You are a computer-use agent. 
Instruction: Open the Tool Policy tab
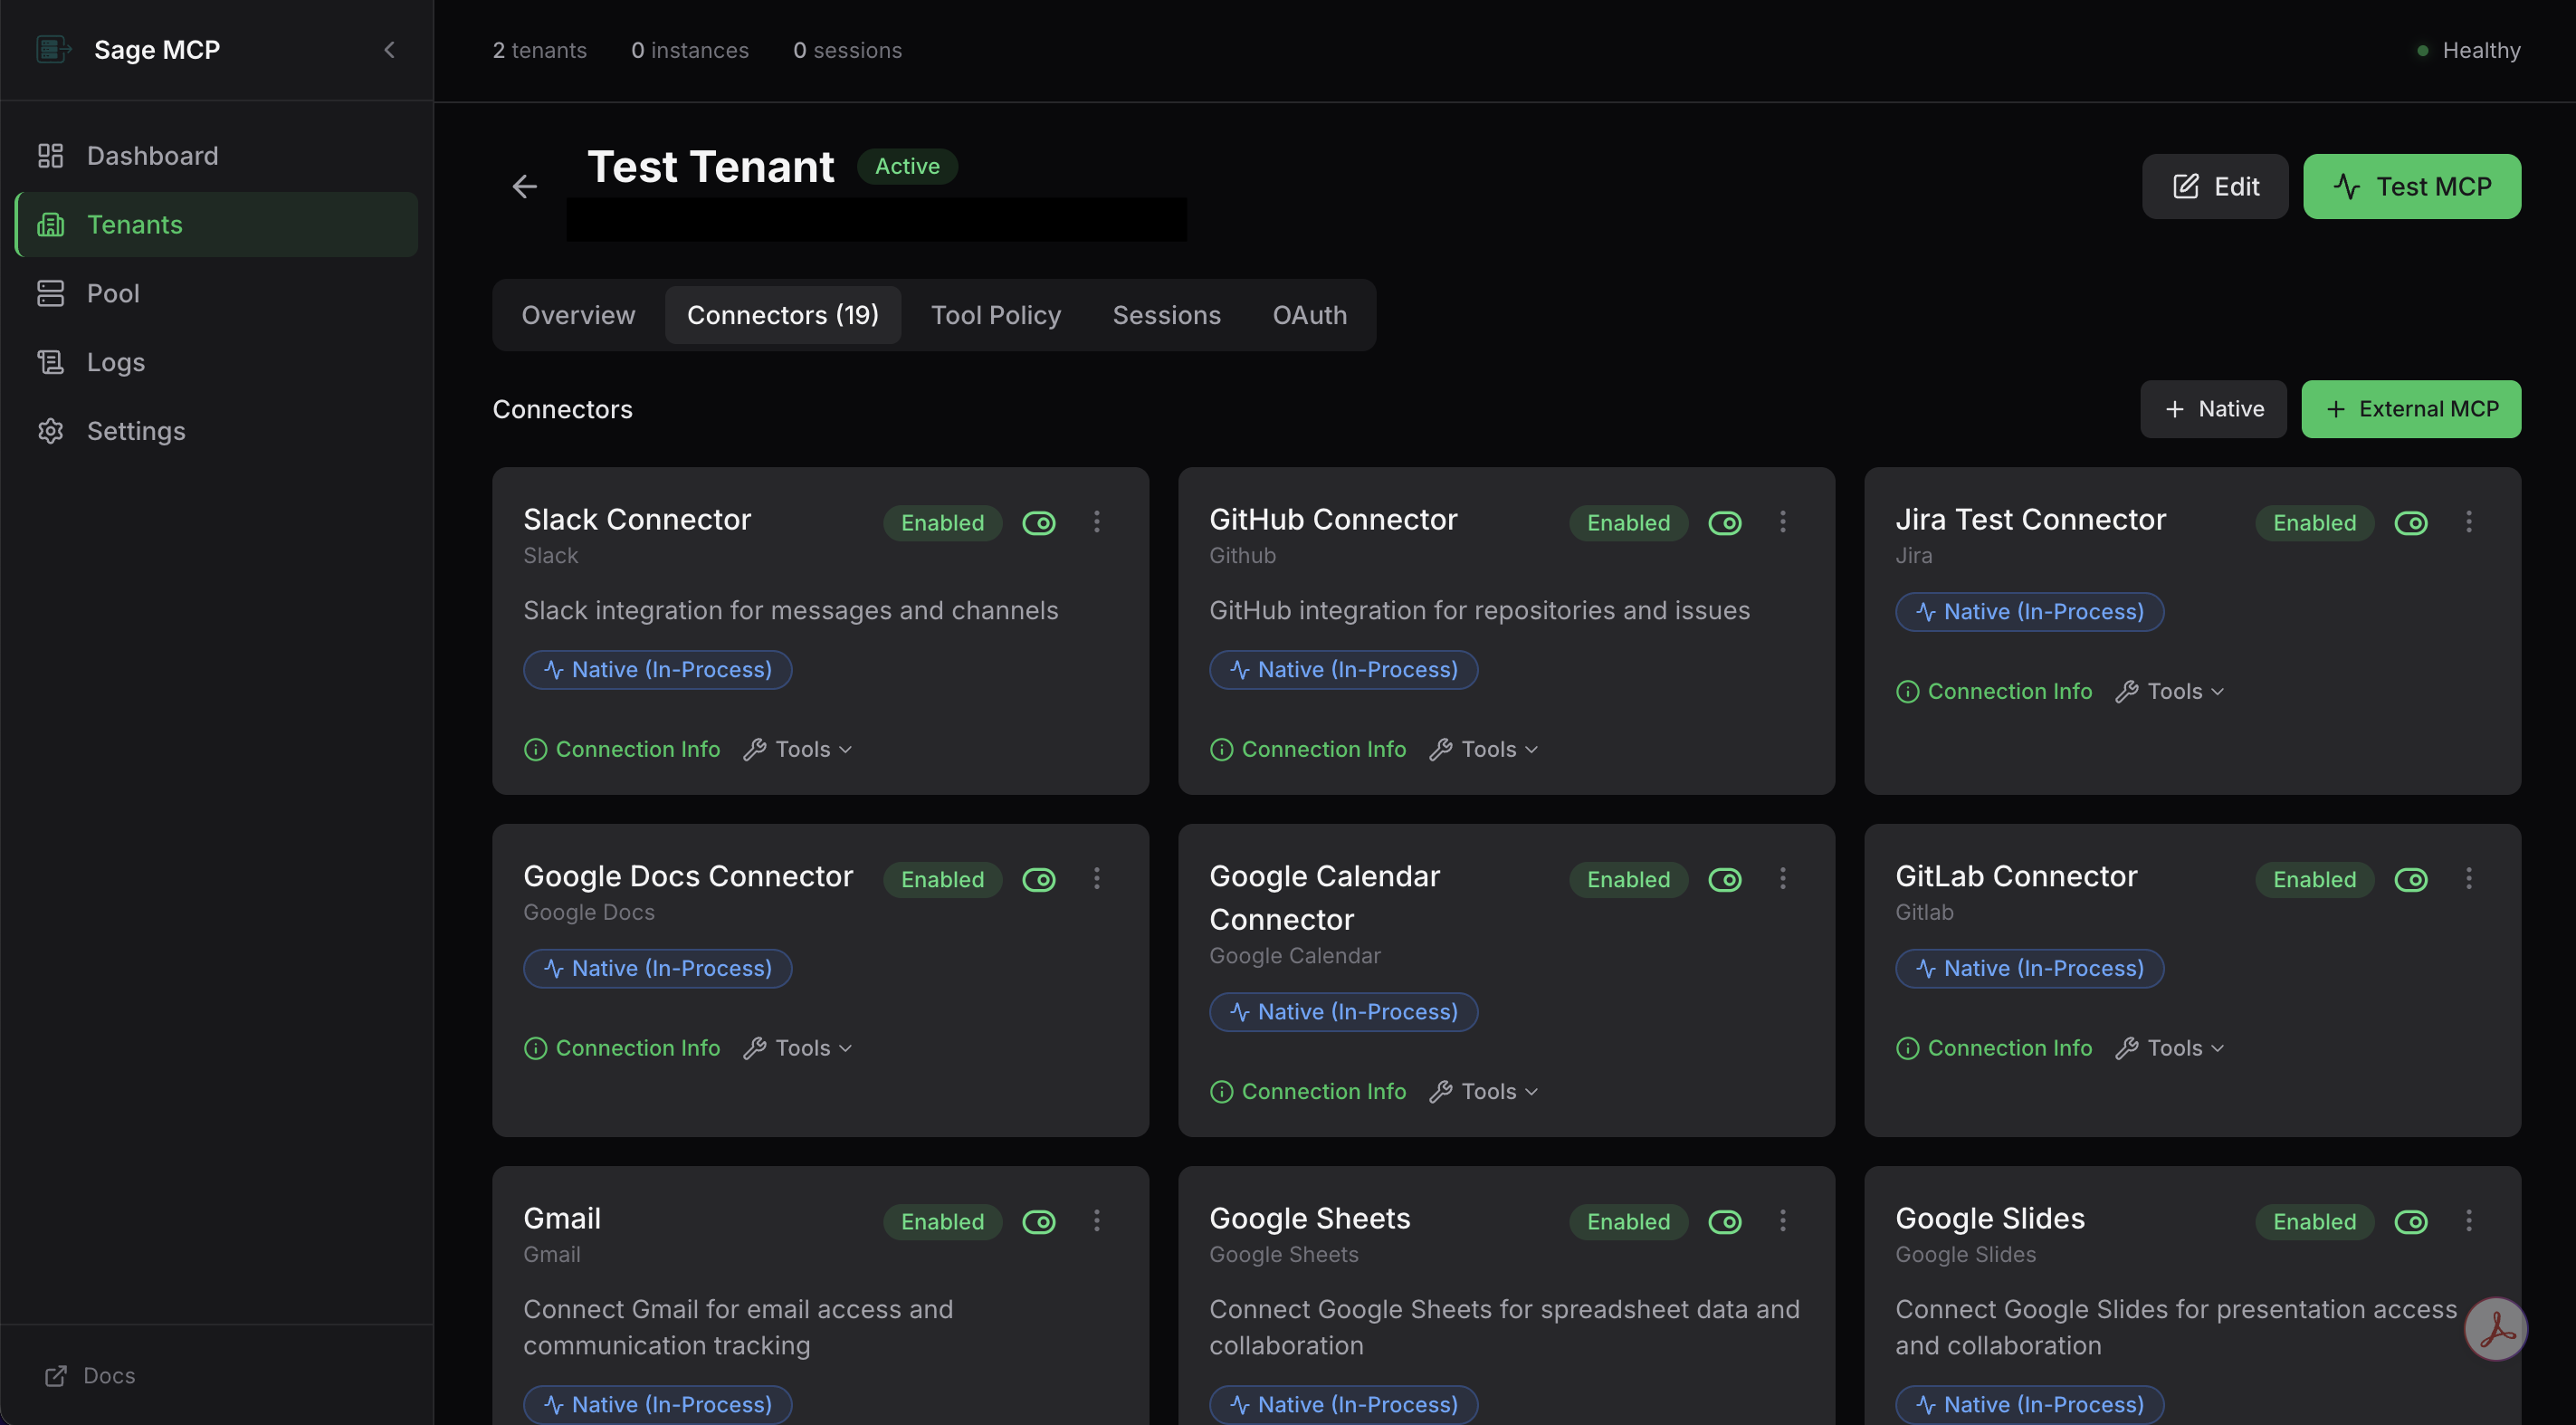click(996, 315)
